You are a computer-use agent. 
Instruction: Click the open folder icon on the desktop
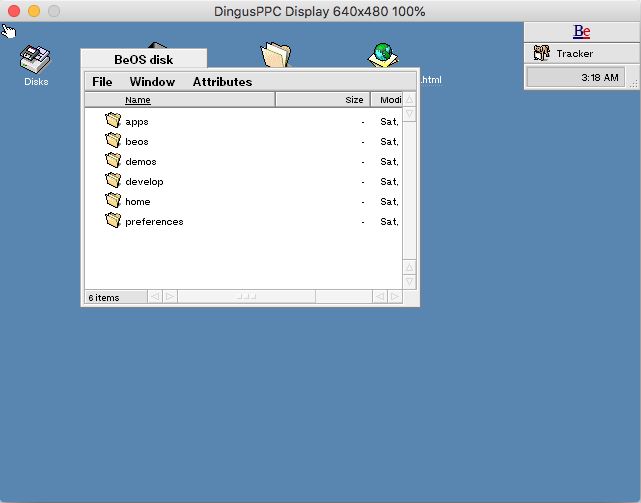coord(275,55)
